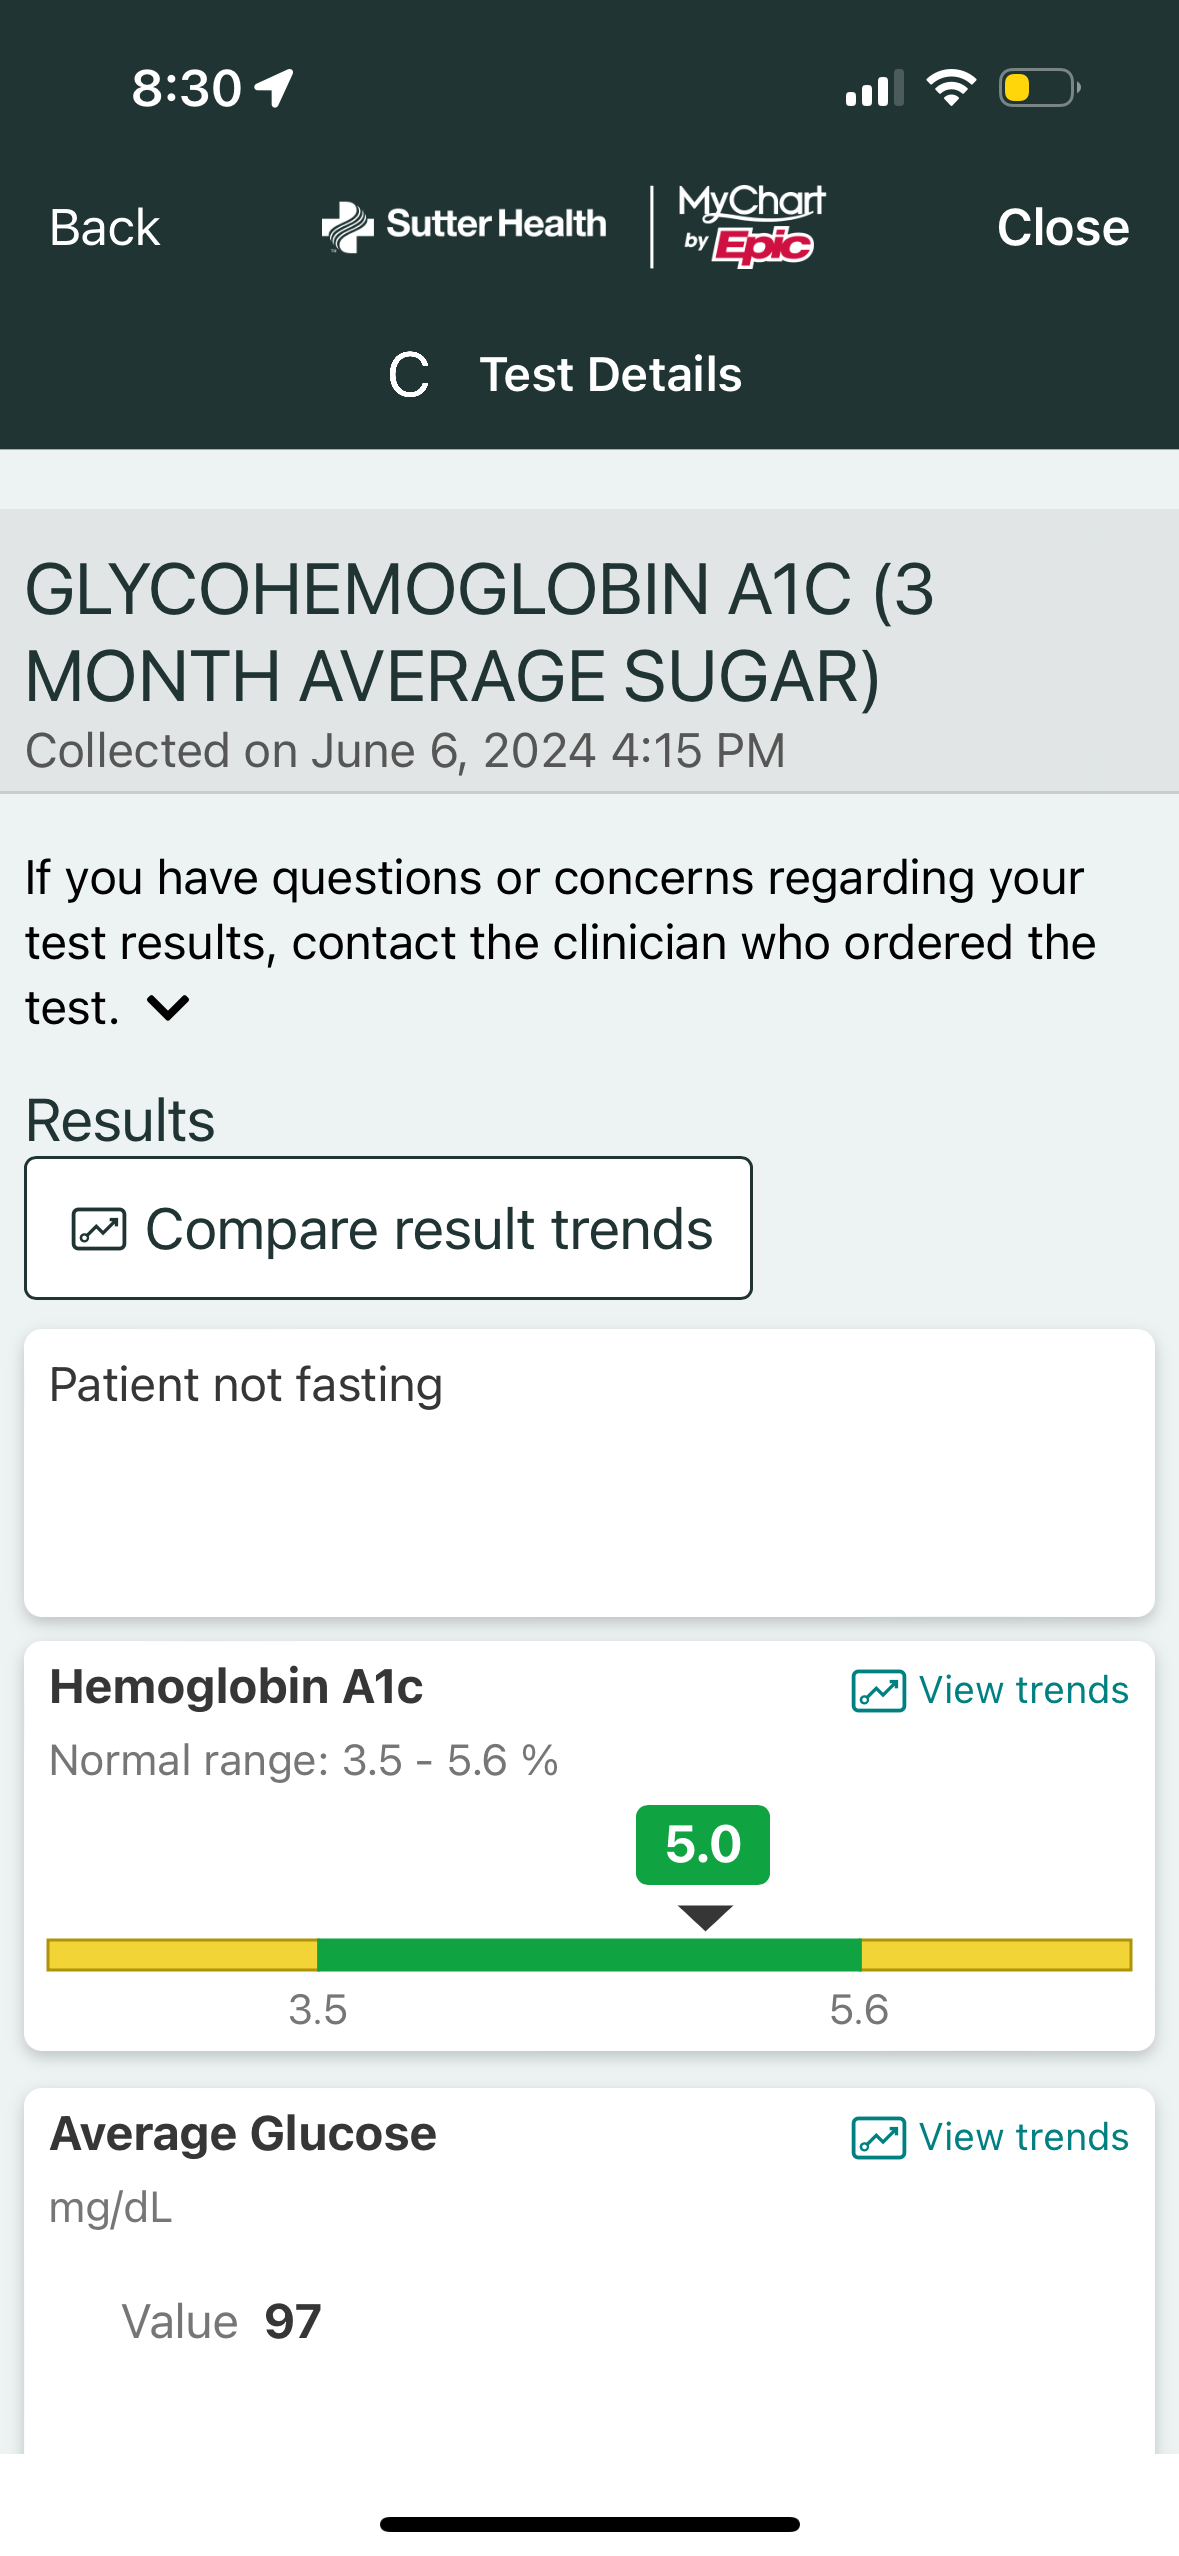Tap the refresh icon beside Test Details
The image size is (1179, 2556).
[x=409, y=375]
